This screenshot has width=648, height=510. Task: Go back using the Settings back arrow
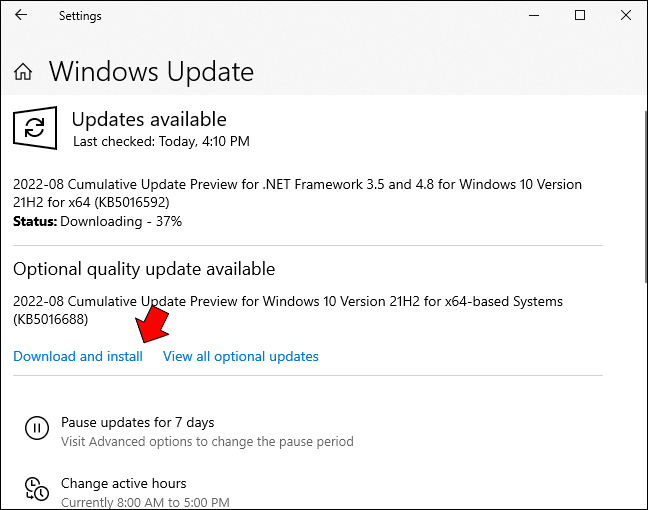click(x=21, y=15)
